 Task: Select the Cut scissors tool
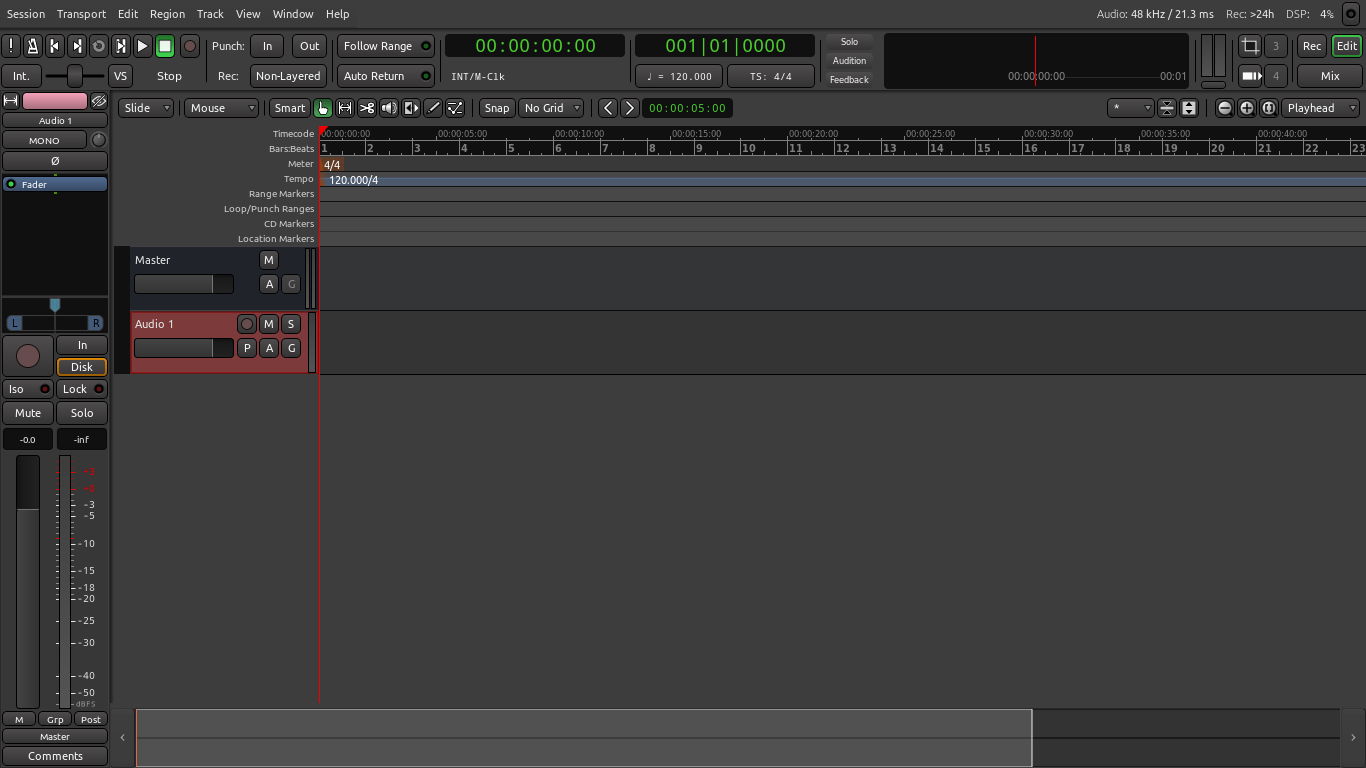(366, 108)
